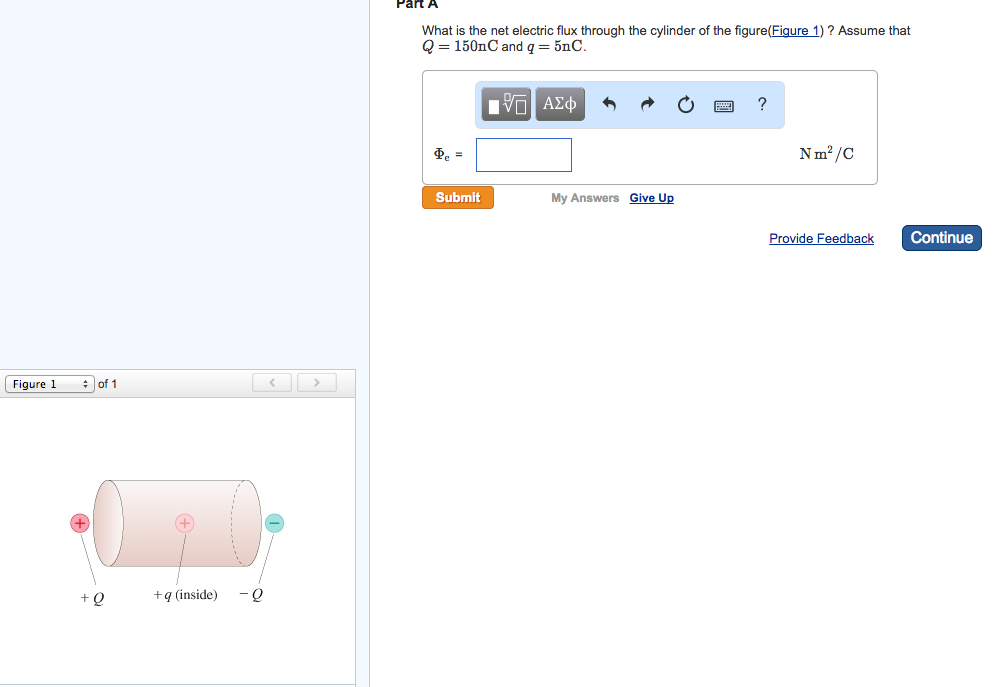Click the Give Up link

coord(651,198)
